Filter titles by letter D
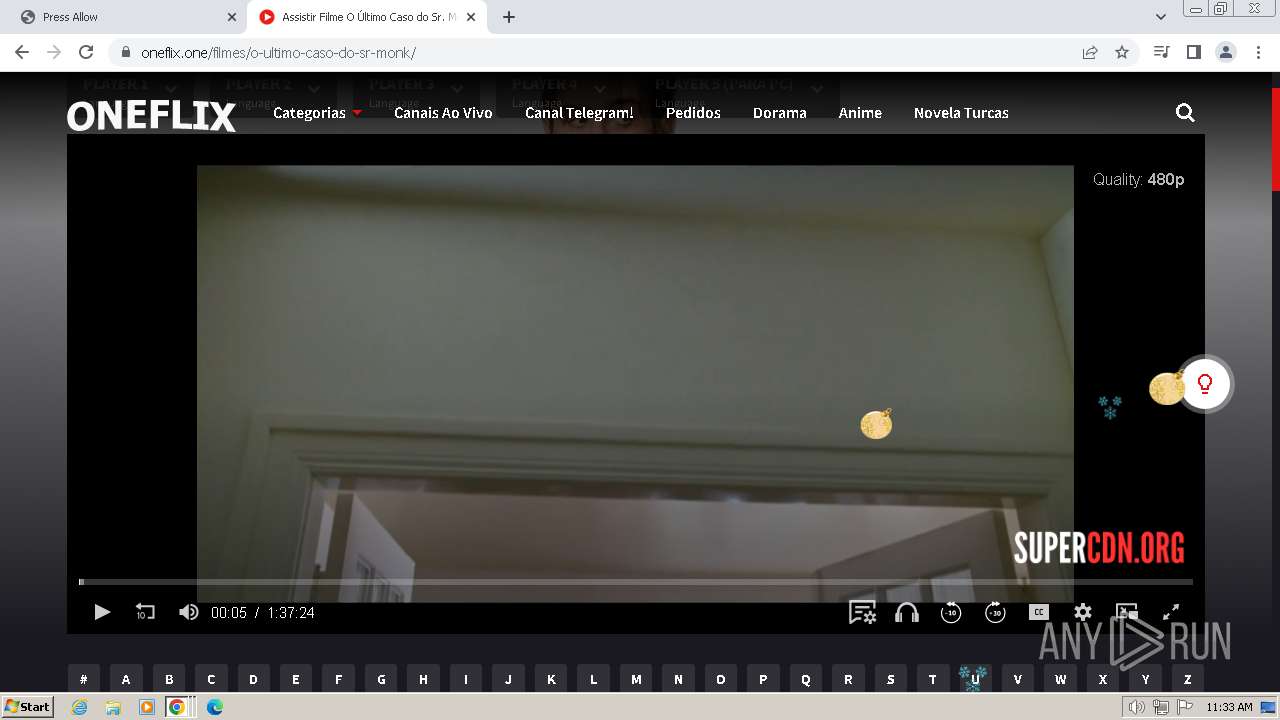Viewport: 1280px width, 720px height. pyautogui.click(x=253, y=679)
